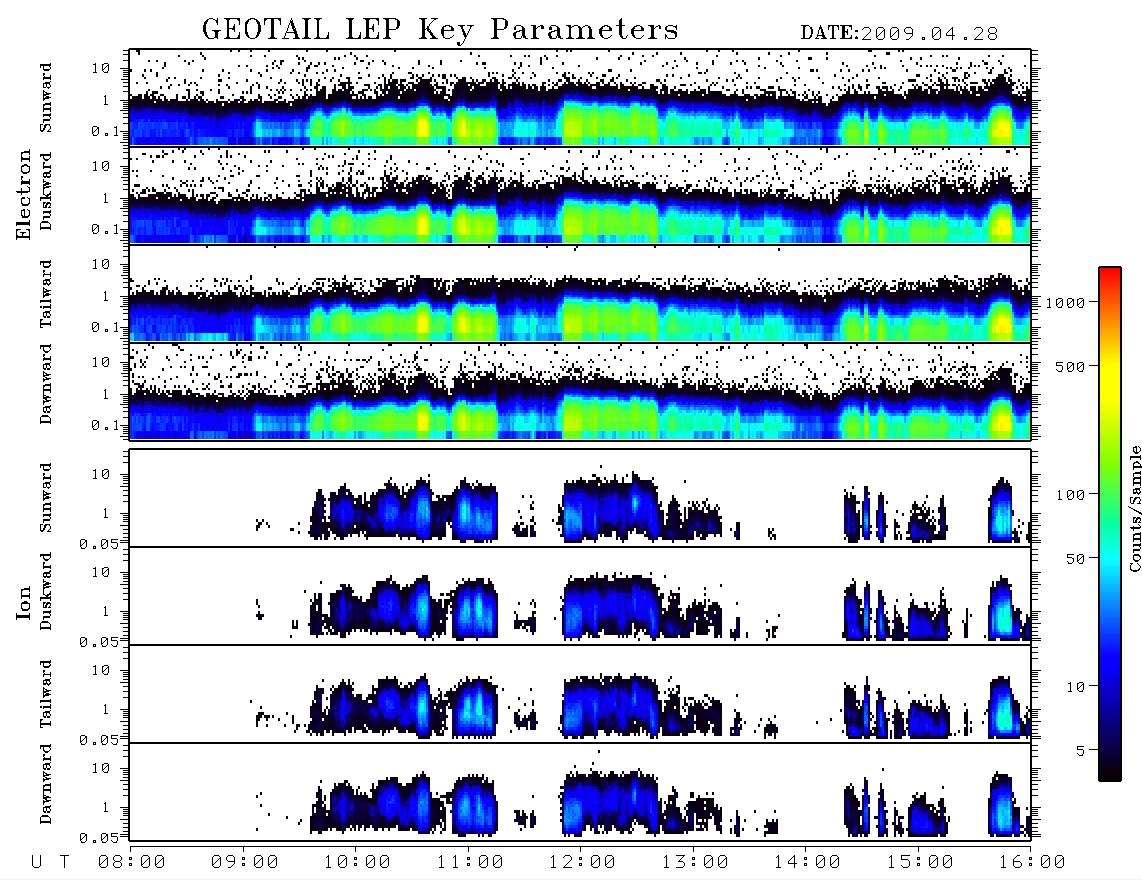Click the 14:00 time axis tick label
The width and height of the screenshot is (1142, 880).
[x=807, y=862]
